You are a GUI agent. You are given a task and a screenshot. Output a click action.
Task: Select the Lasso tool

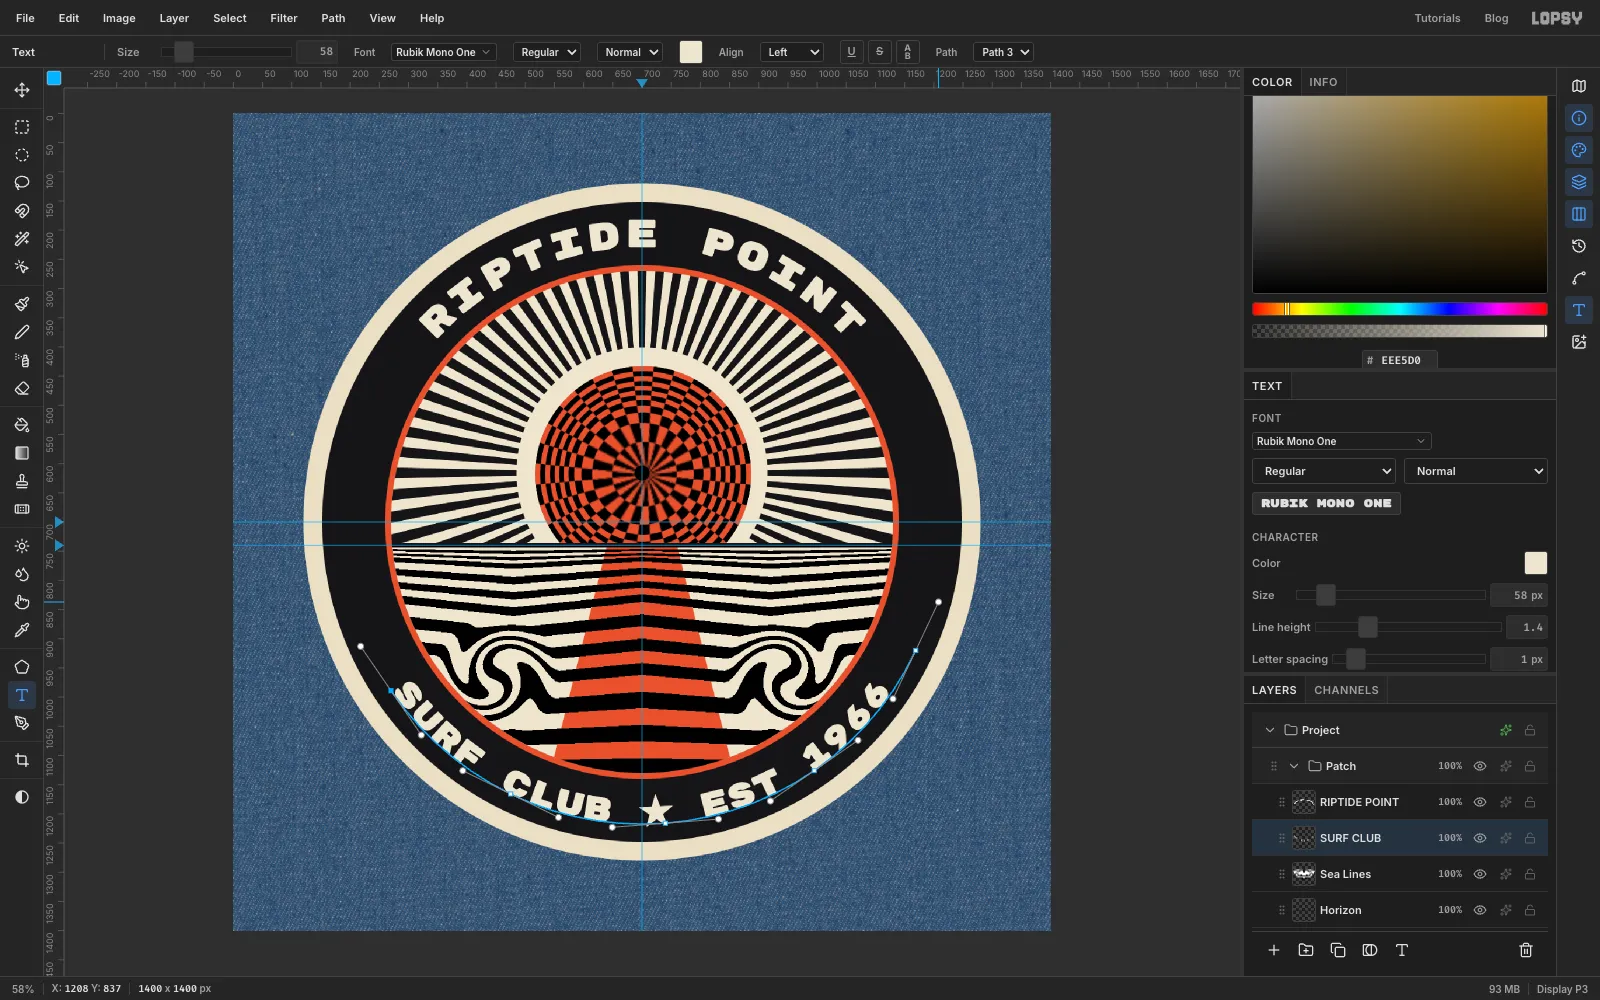click(21, 183)
